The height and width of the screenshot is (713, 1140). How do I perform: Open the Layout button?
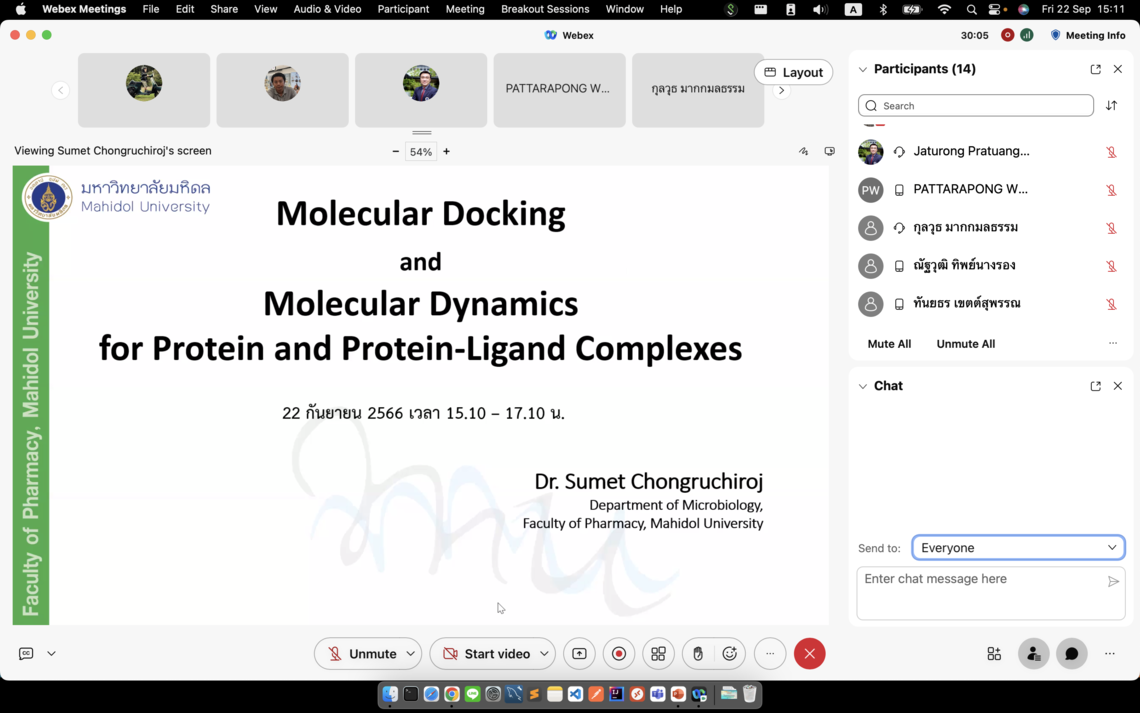point(793,72)
